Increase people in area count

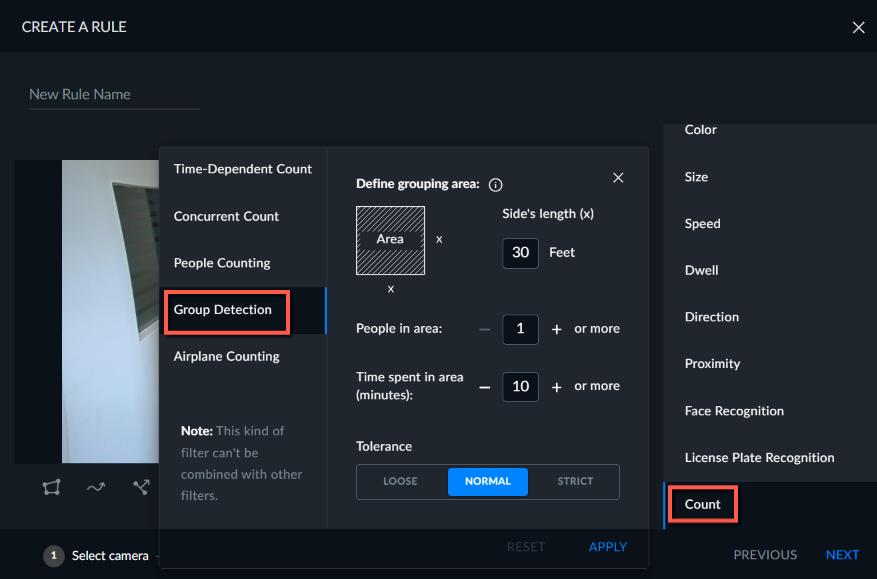557,329
